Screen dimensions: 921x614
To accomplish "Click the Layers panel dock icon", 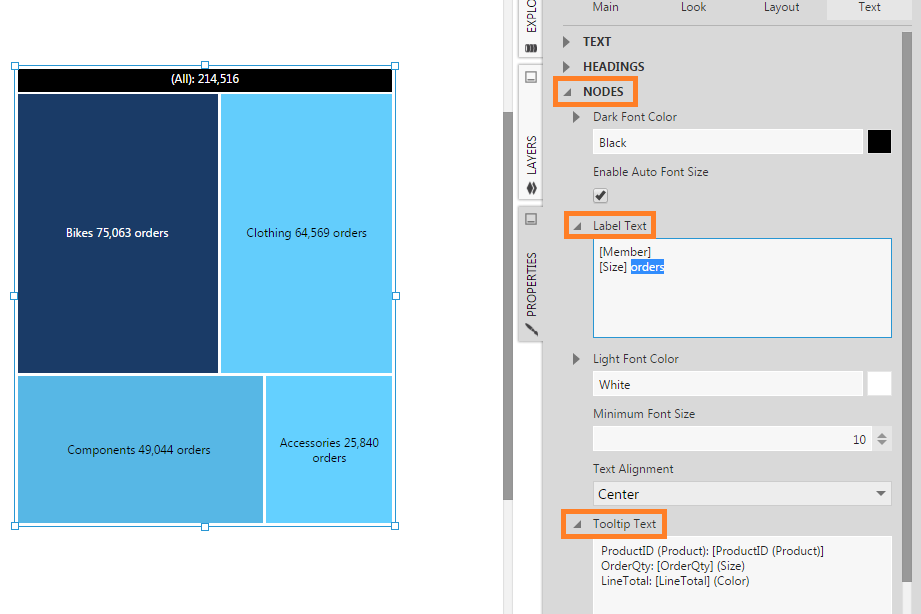I will click(531, 77).
